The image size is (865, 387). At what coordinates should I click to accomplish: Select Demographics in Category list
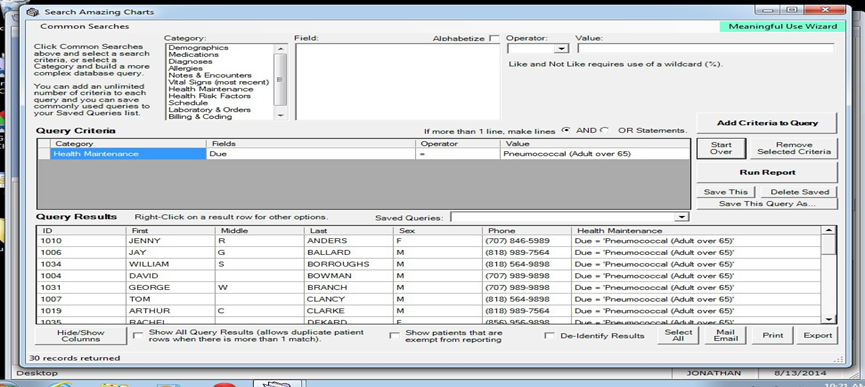pos(198,48)
